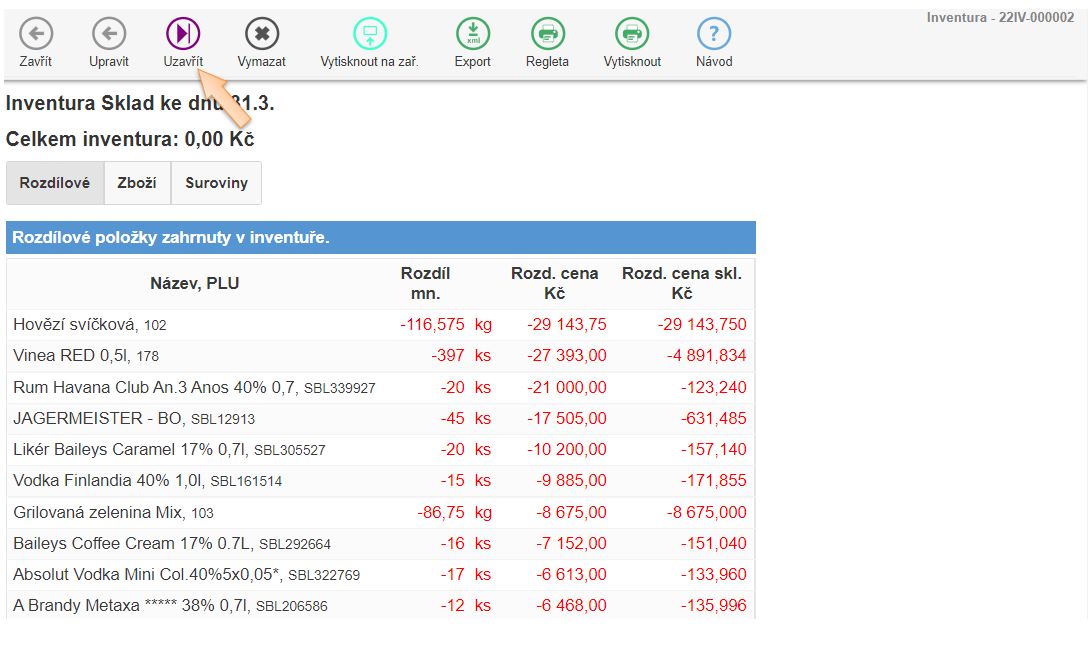
Task: Click the Vytisknout na zař. icon
Action: (369, 35)
